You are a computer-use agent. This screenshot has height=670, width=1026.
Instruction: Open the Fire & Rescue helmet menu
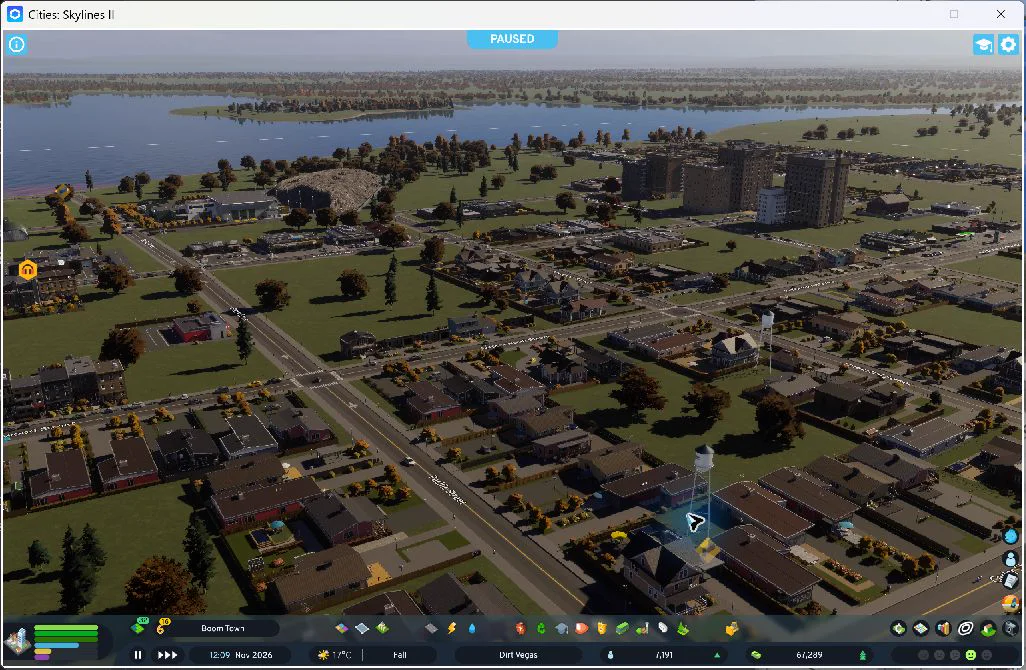tap(581, 628)
